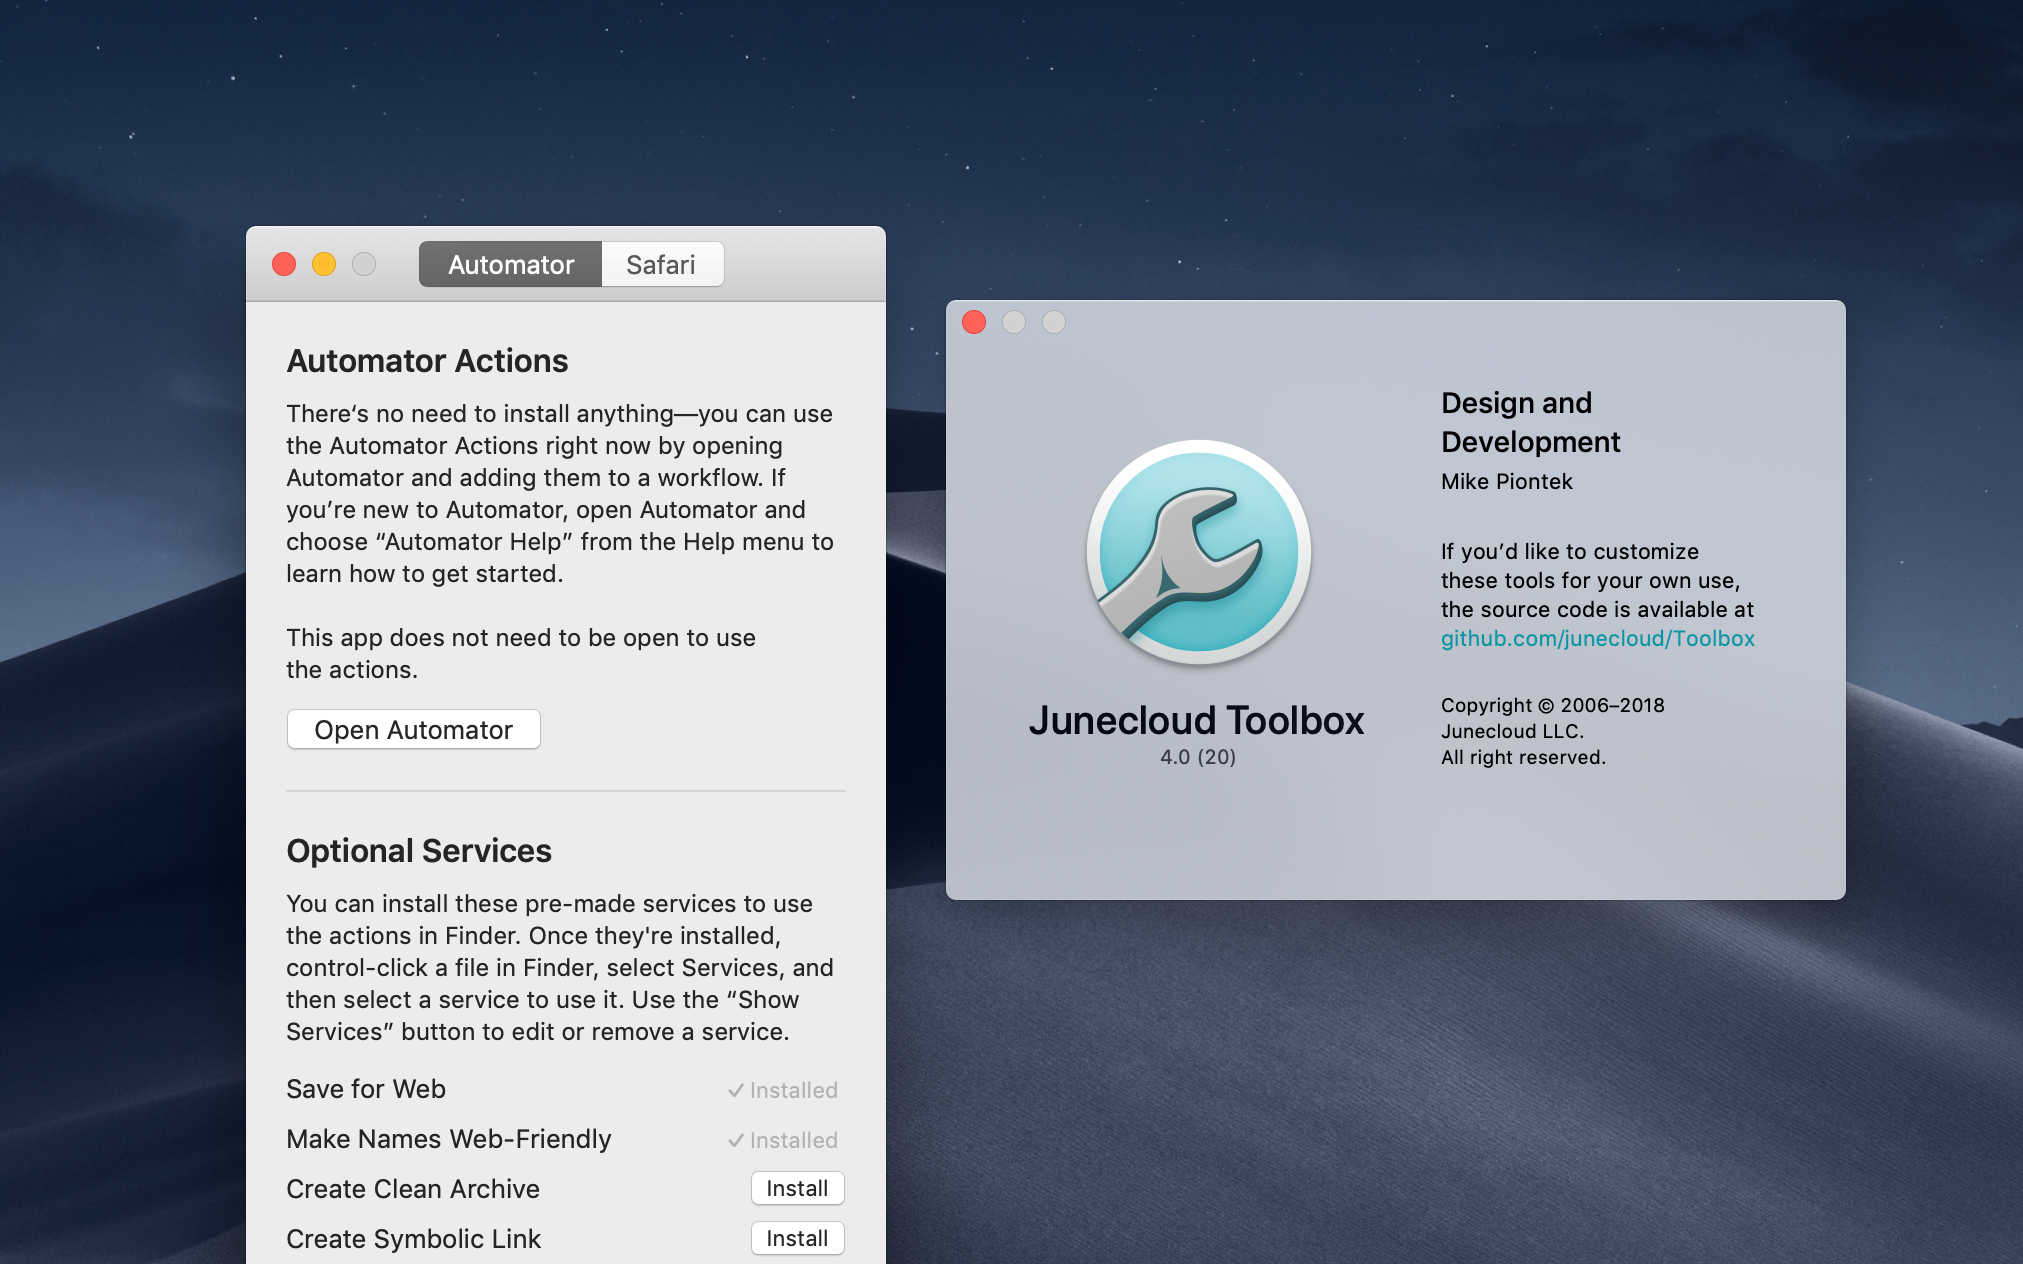The image size is (2023, 1264).
Task: Click the Junecloud Toolbox app title text
Action: (1196, 720)
